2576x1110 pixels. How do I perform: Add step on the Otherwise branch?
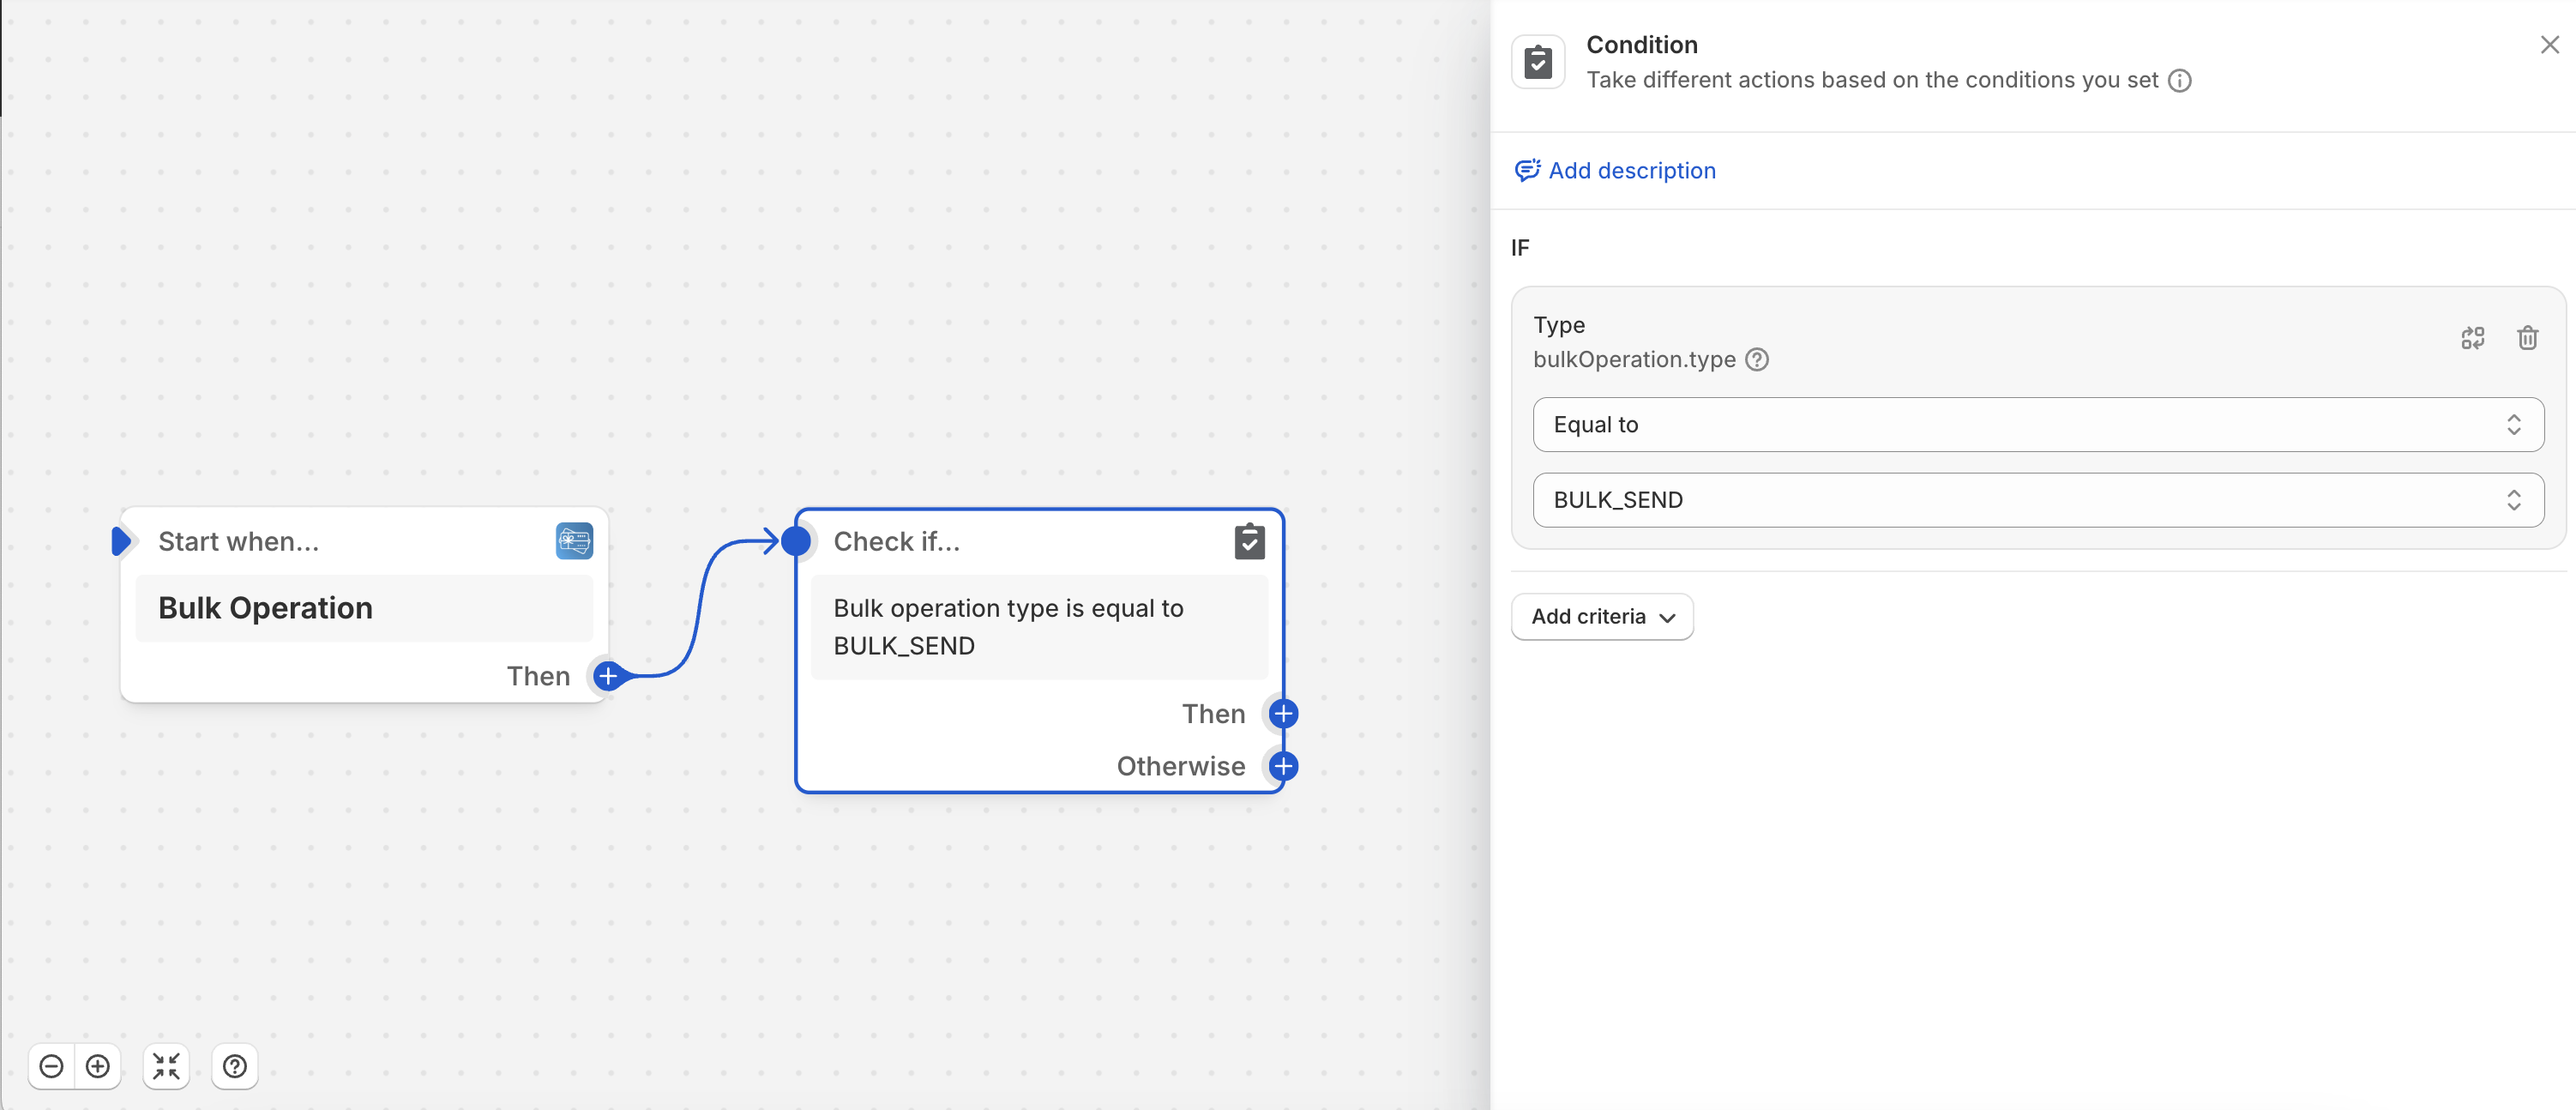1283,766
